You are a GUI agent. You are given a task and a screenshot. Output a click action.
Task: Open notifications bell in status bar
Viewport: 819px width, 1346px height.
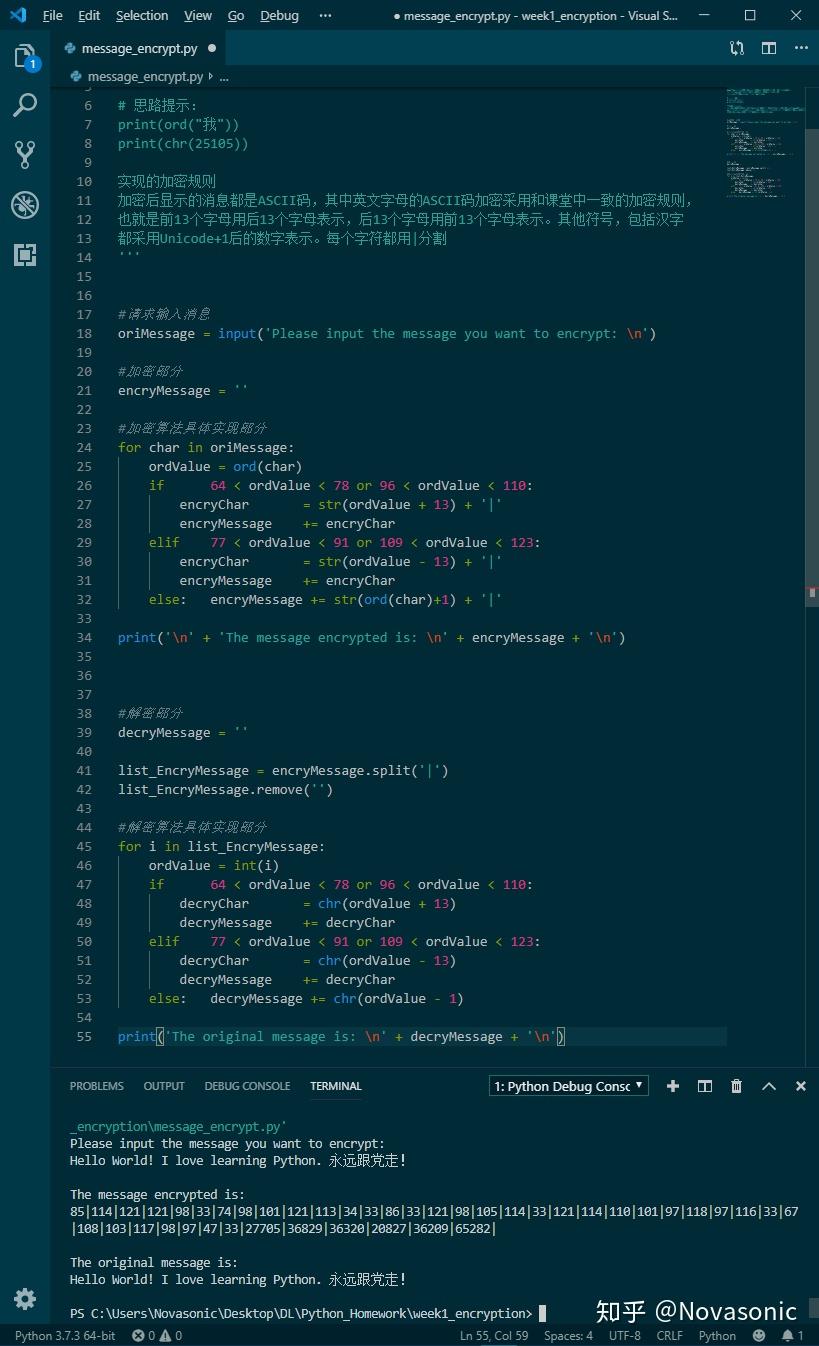[793, 1336]
